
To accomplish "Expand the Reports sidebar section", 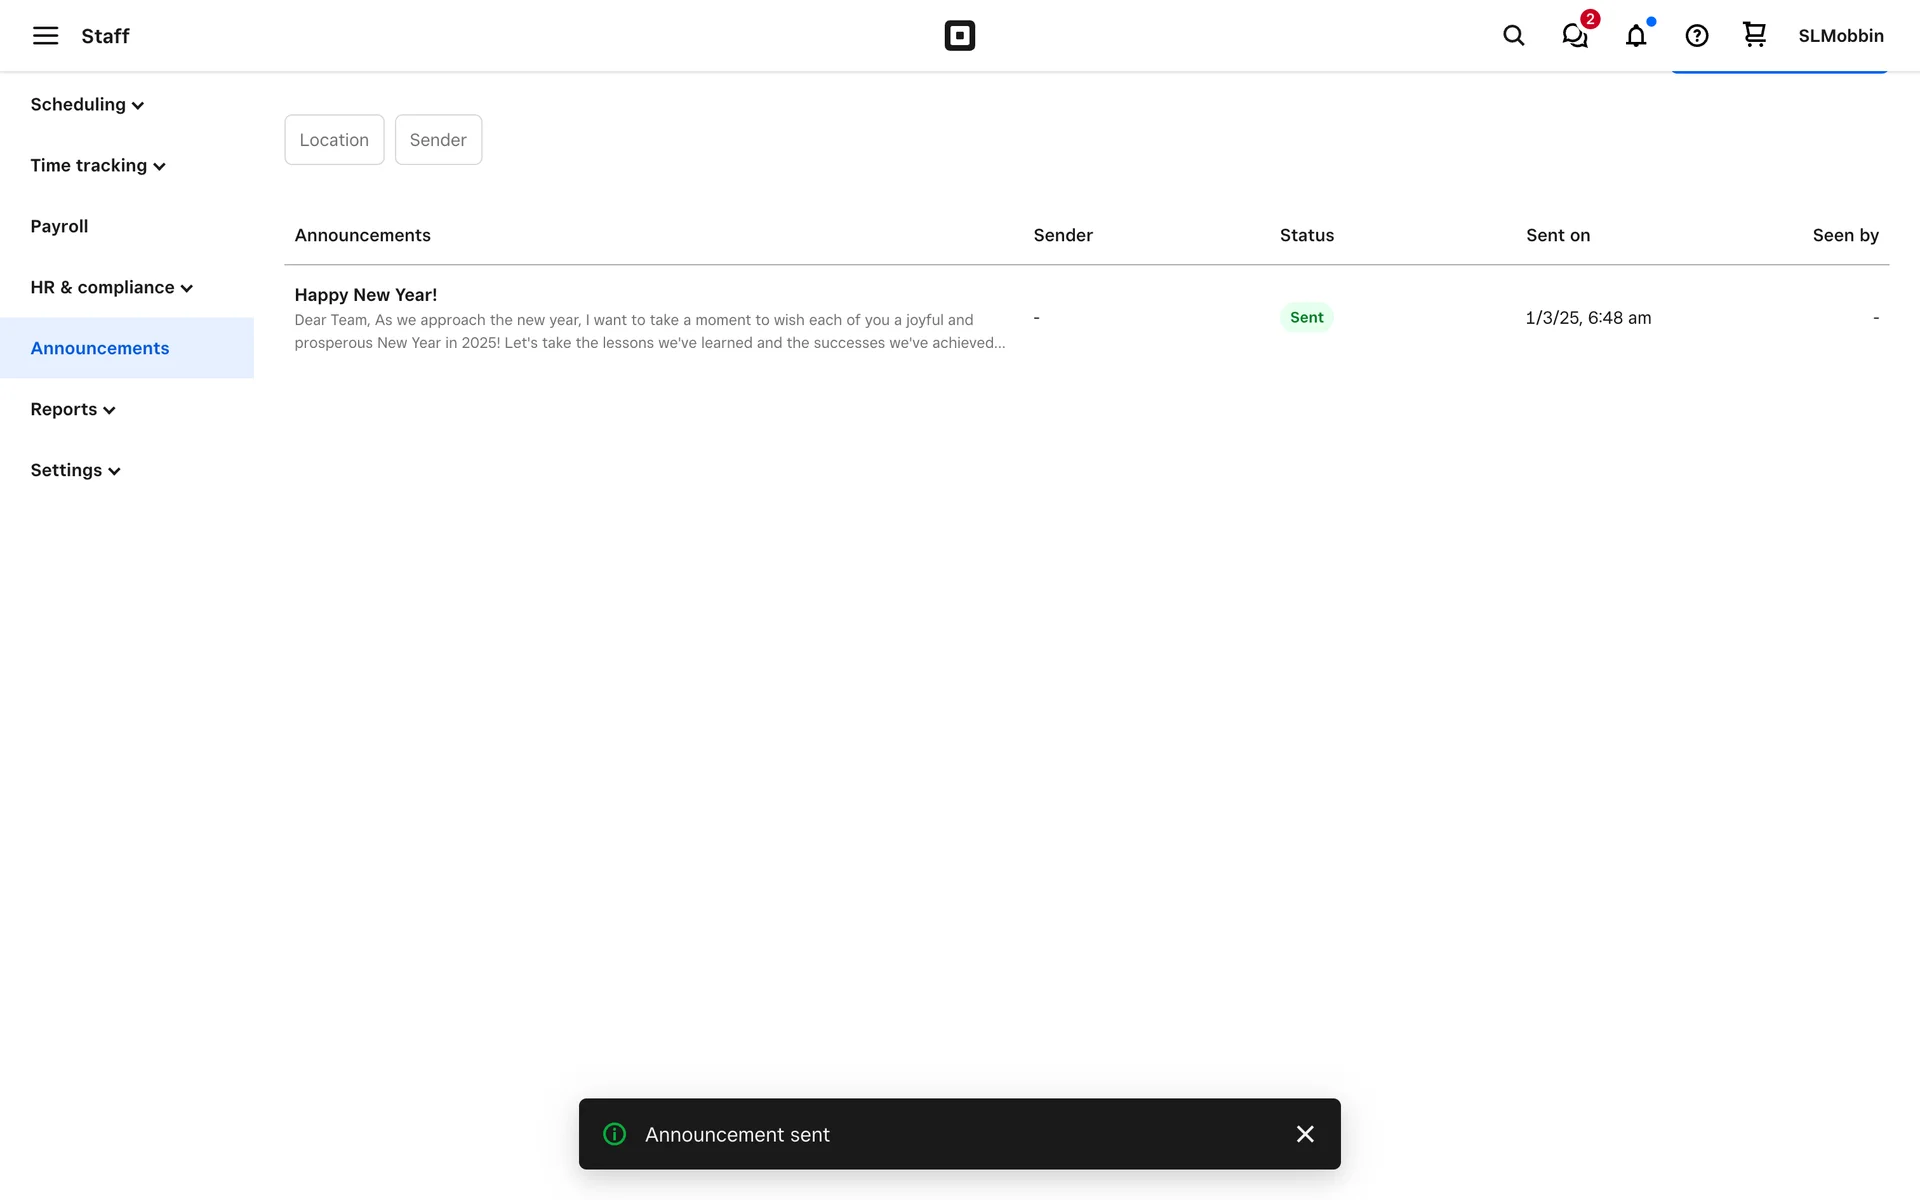I will click(x=72, y=410).
